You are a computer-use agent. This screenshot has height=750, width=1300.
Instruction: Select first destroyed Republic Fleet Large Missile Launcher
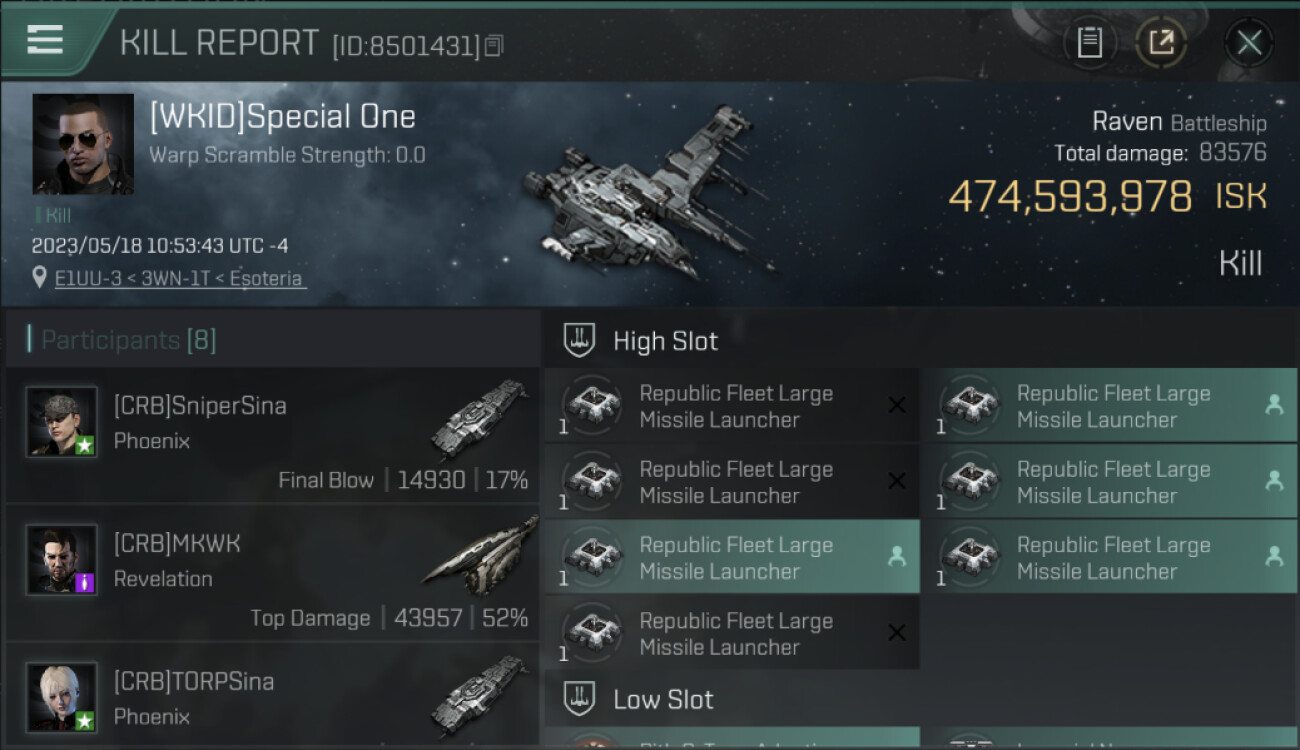point(730,406)
